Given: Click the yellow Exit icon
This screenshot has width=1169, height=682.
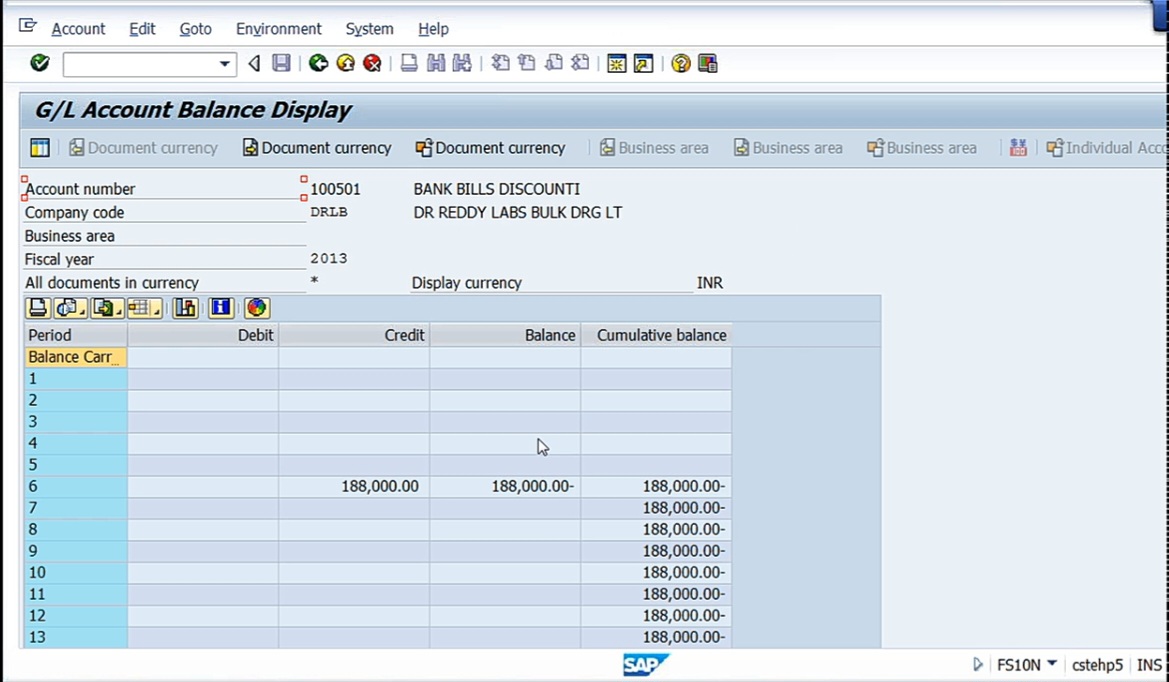Looking at the screenshot, I should tap(345, 63).
